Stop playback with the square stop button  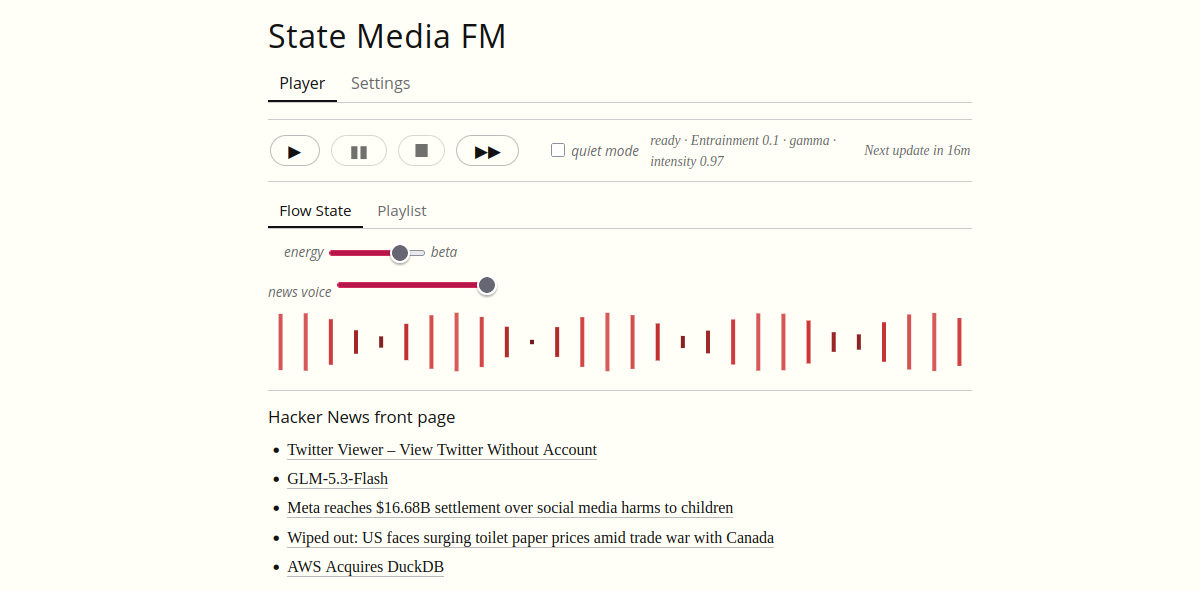(422, 151)
